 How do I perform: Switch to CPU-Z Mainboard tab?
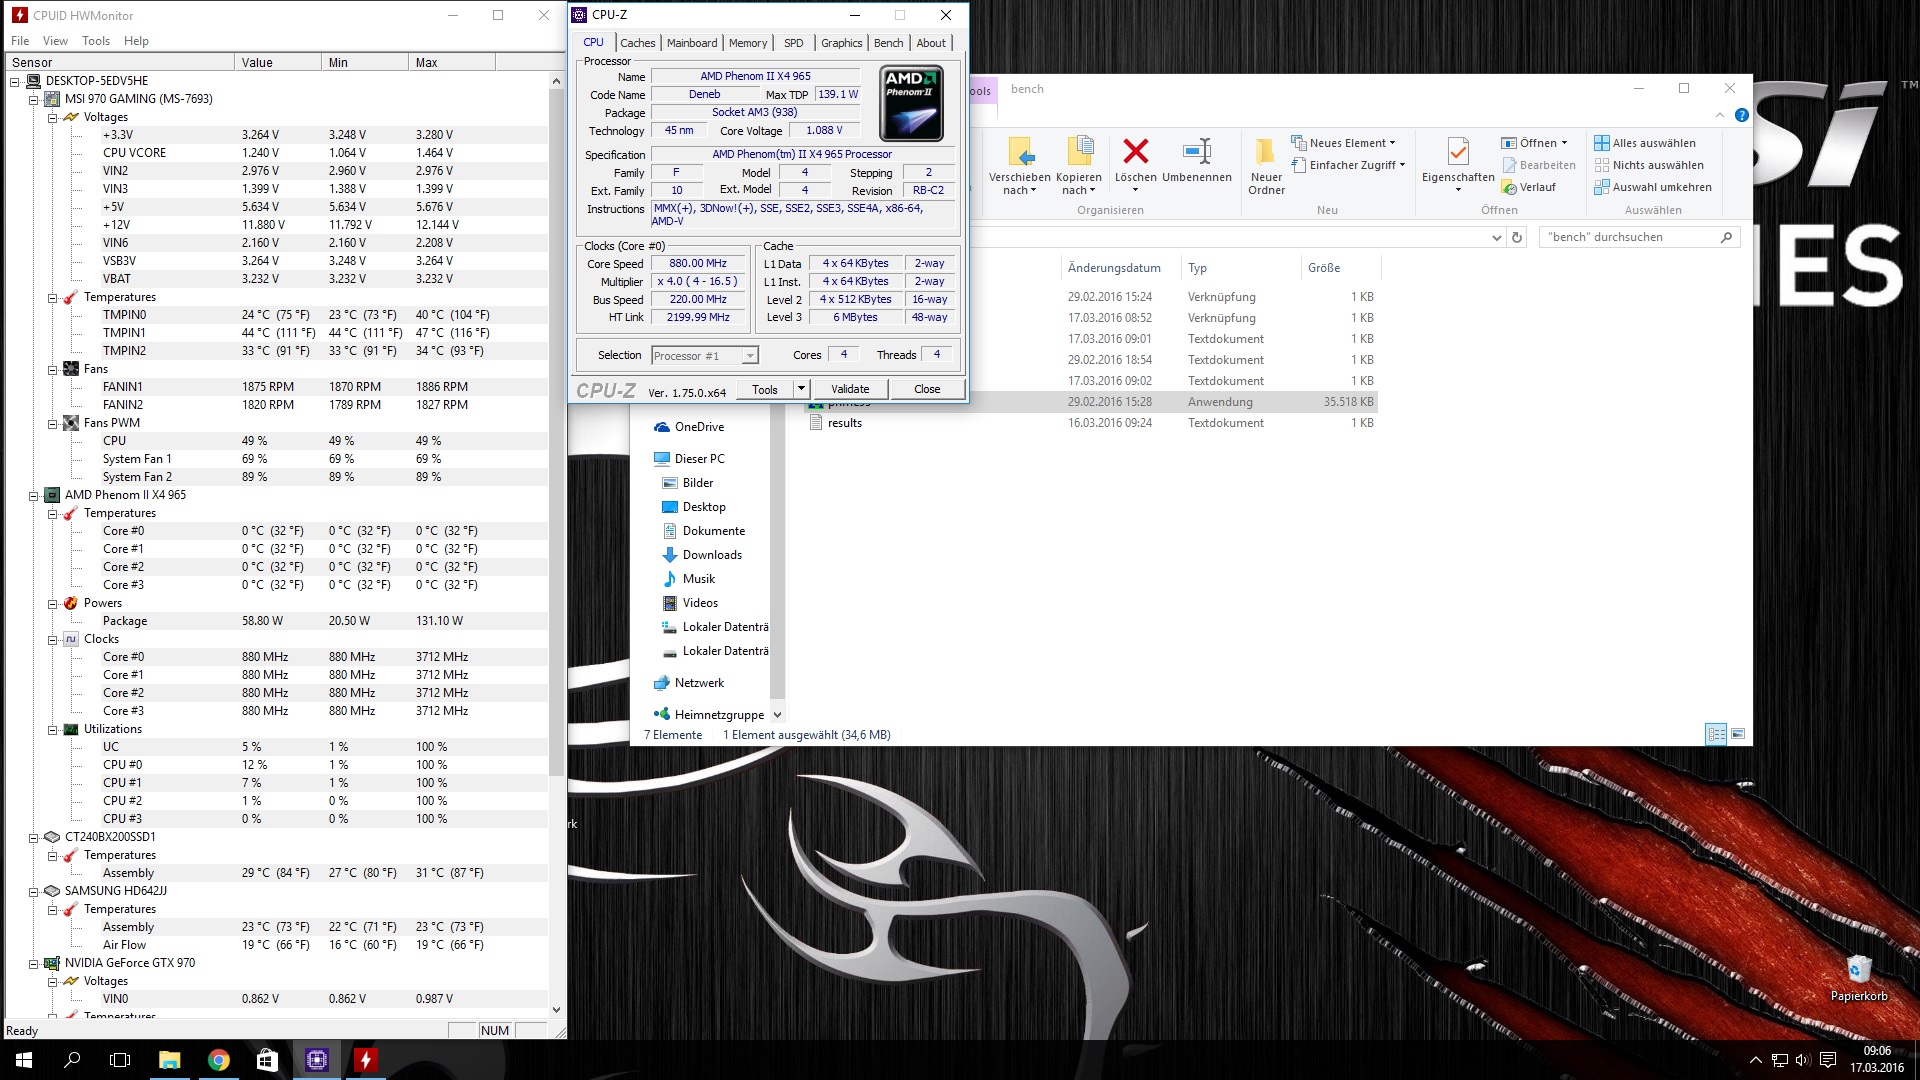pyautogui.click(x=692, y=43)
